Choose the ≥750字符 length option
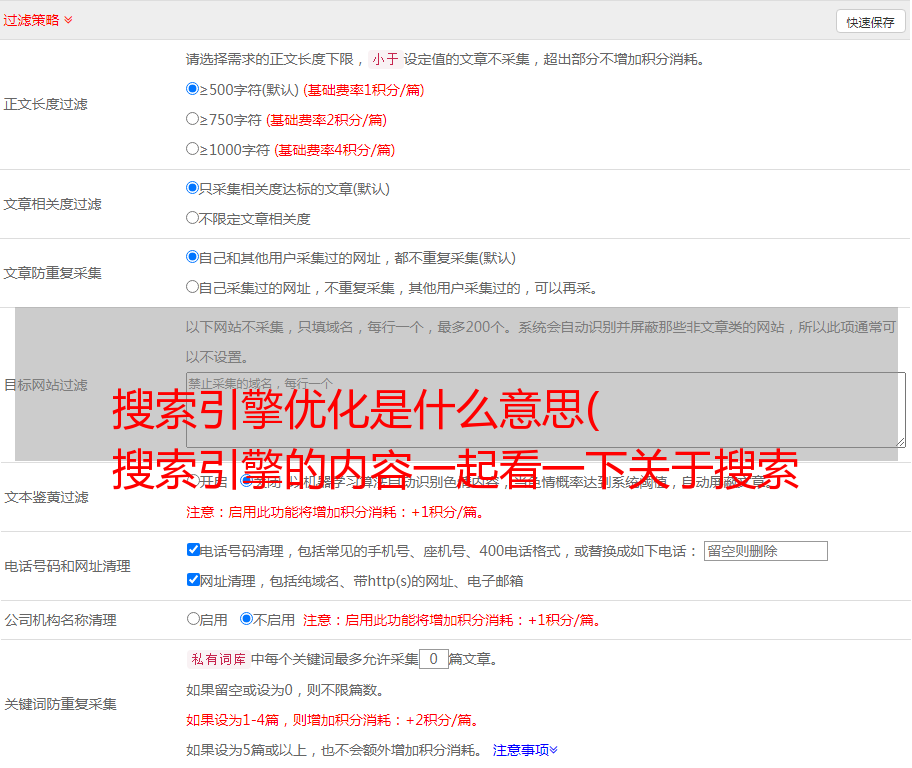Image resolution: width=912 pixels, height=768 pixels. point(193,119)
